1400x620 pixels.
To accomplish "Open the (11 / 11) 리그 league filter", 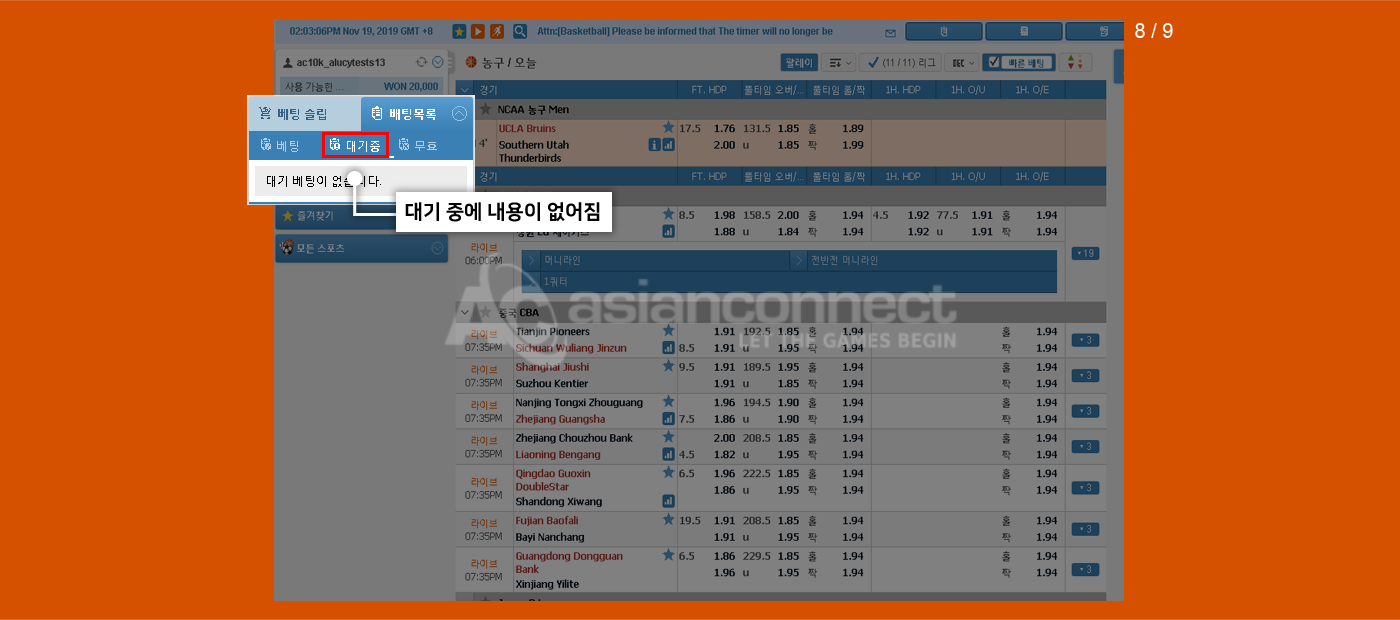I will point(900,62).
